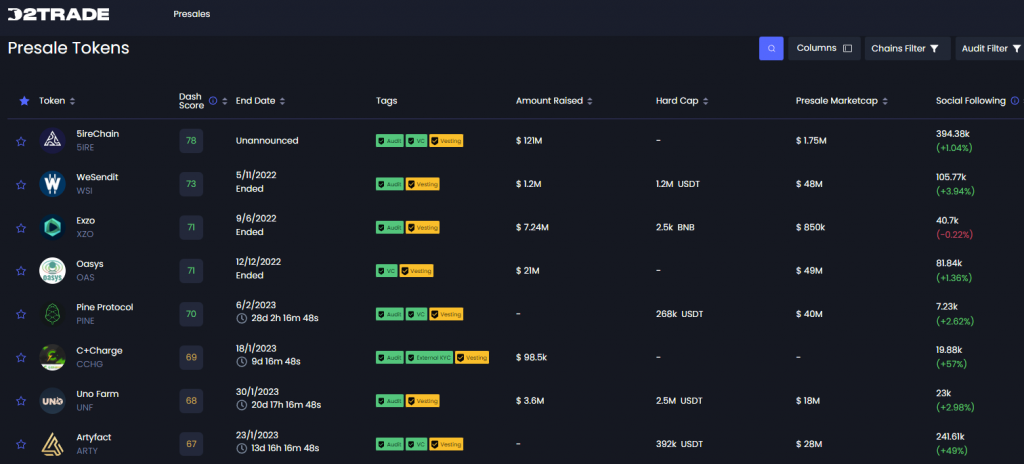Click Pine Protocol's countdown clock icon
The height and width of the screenshot is (464, 1024).
241,318
